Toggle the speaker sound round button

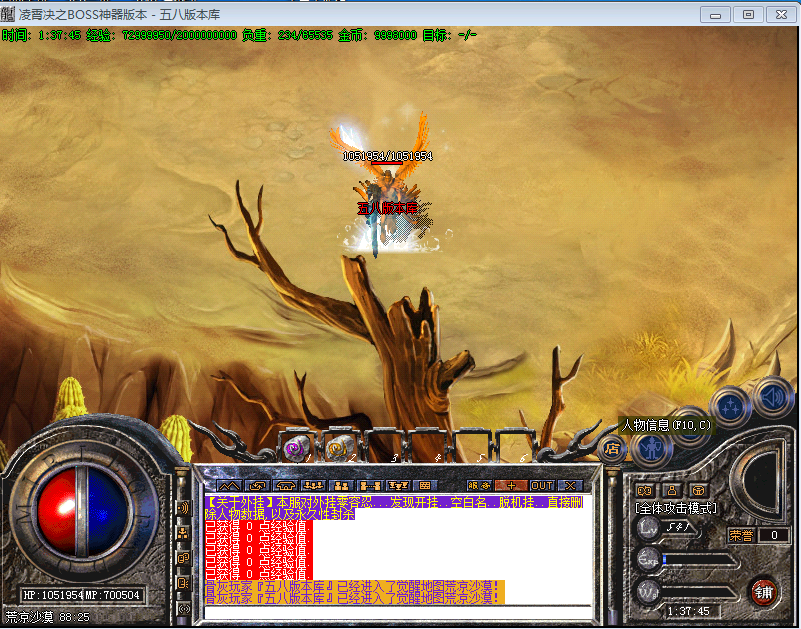click(773, 397)
